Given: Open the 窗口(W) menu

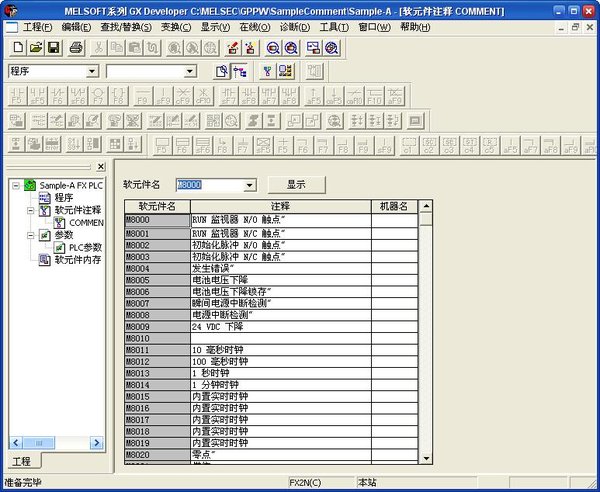Looking at the screenshot, I should pyautogui.click(x=374, y=27).
